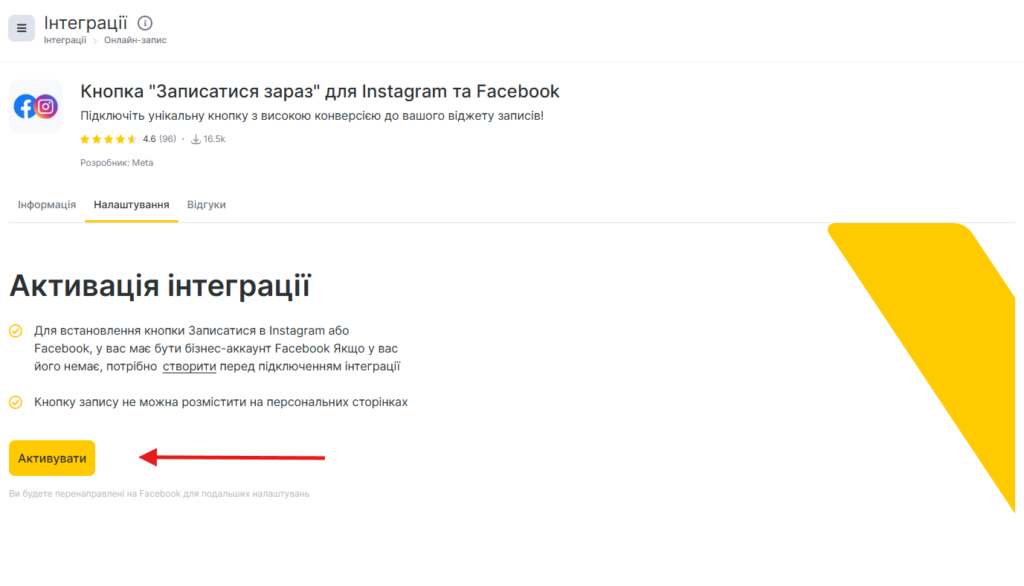Click the yellow star rating icons

coord(108,139)
